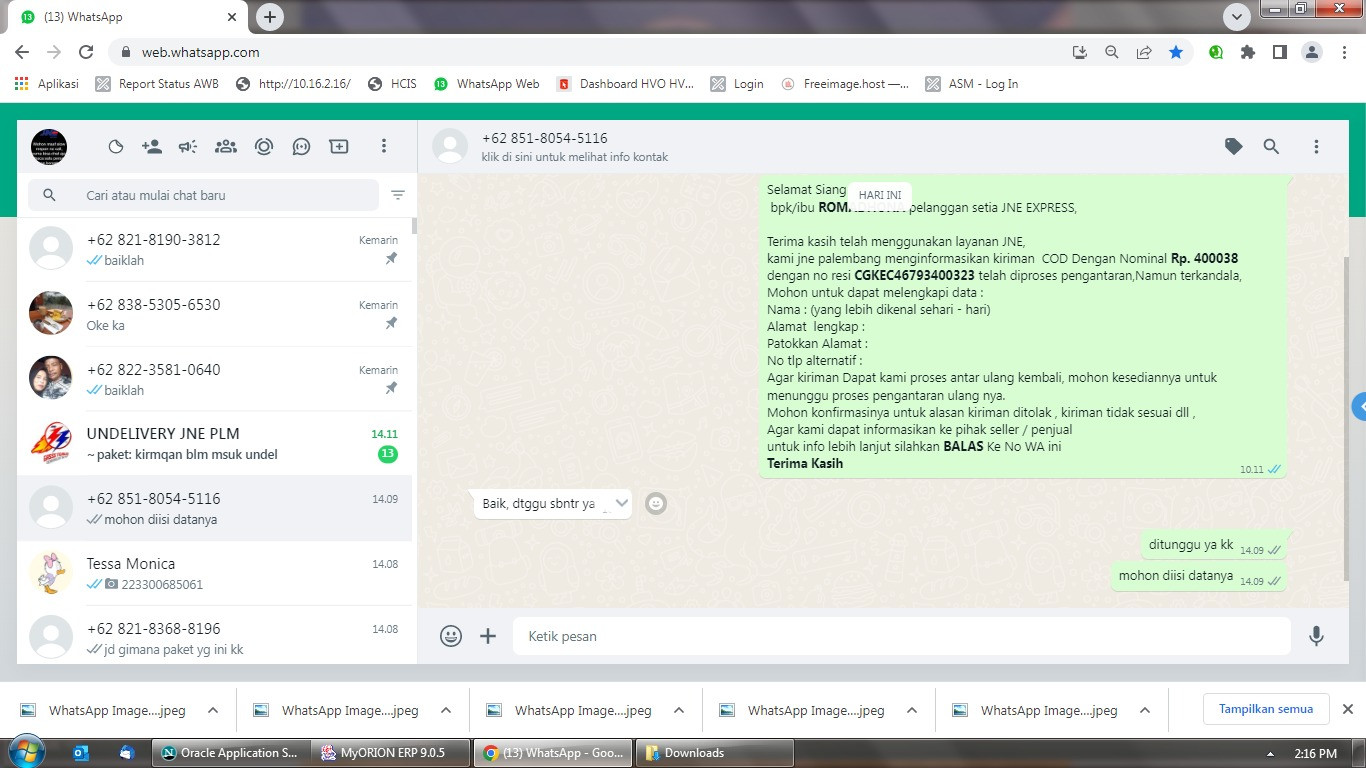Image resolution: width=1366 pixels, height=768 pixels.
Task: Open chat with +62 821-8190-3812
Action: click(x=214, y=249)
